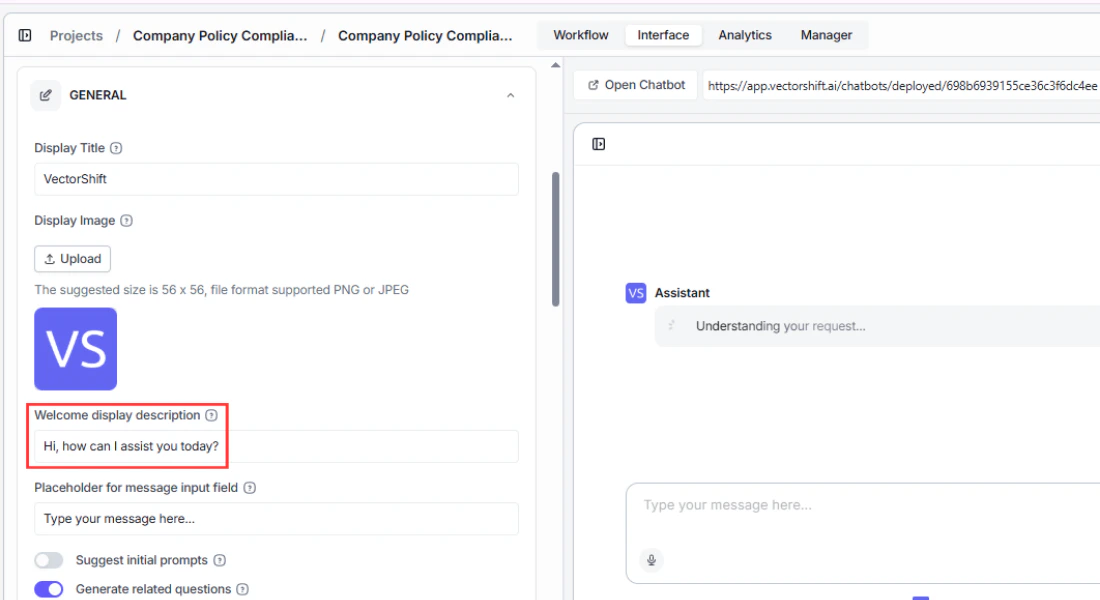Collapse the GENERAL section chevron
The image size is (1100, 600).
pyautogui.click(x=510, y=94)
